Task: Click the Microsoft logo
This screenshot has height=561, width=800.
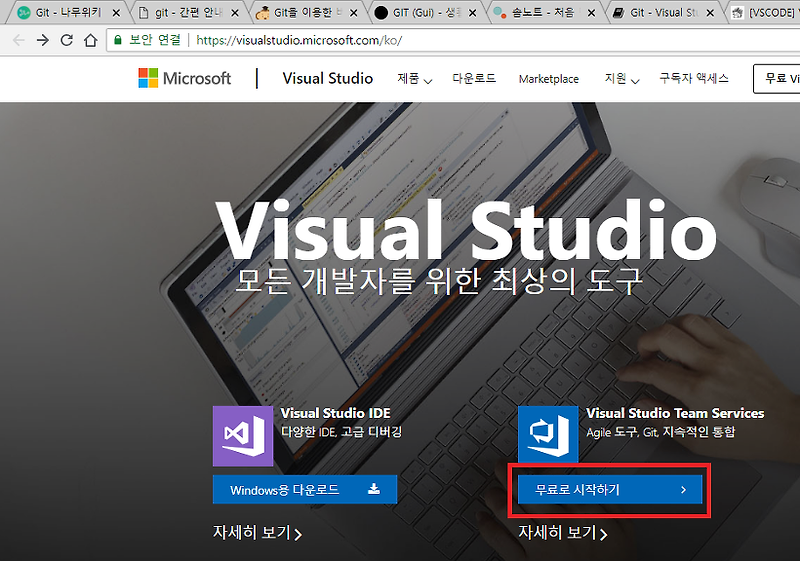Action: coord(185,78)
